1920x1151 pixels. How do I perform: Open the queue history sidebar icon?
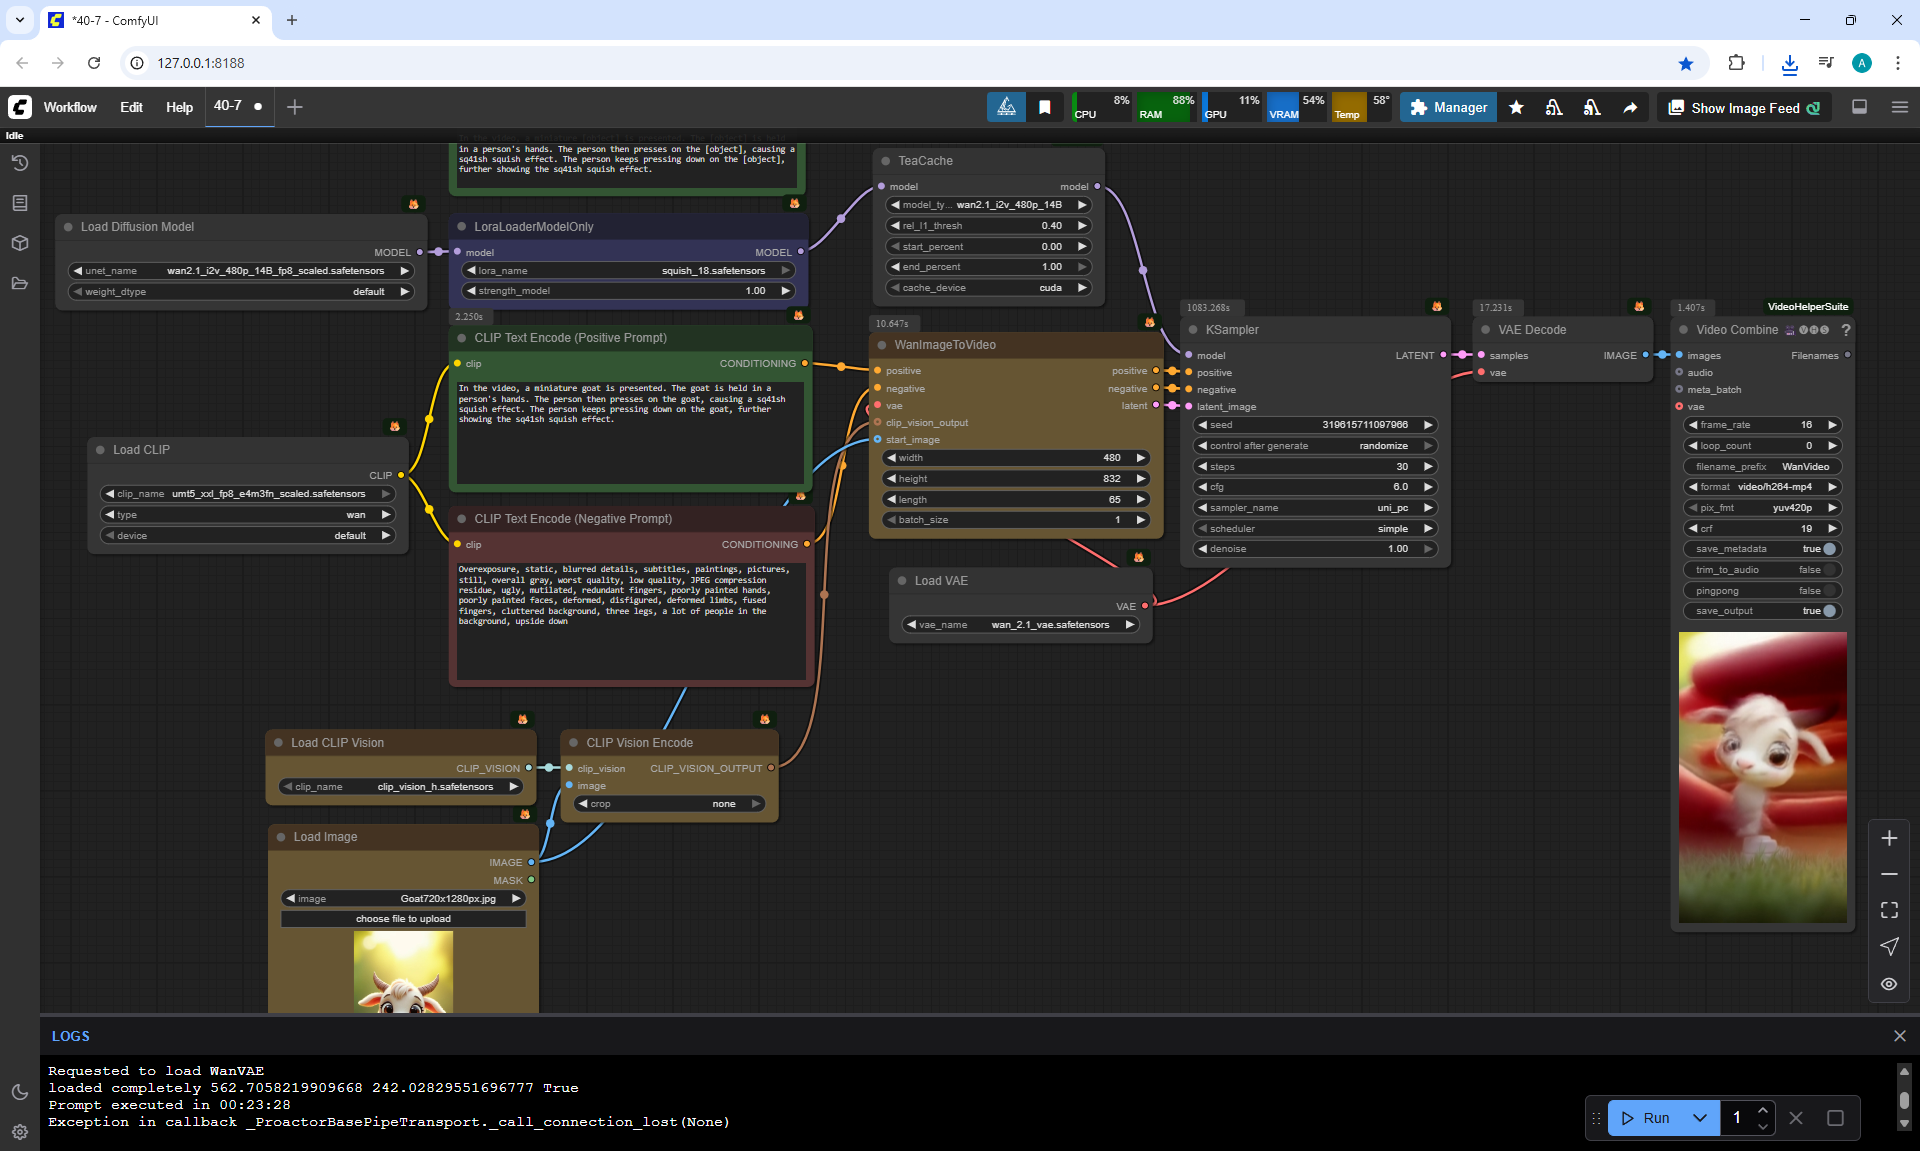pos(19,163)
